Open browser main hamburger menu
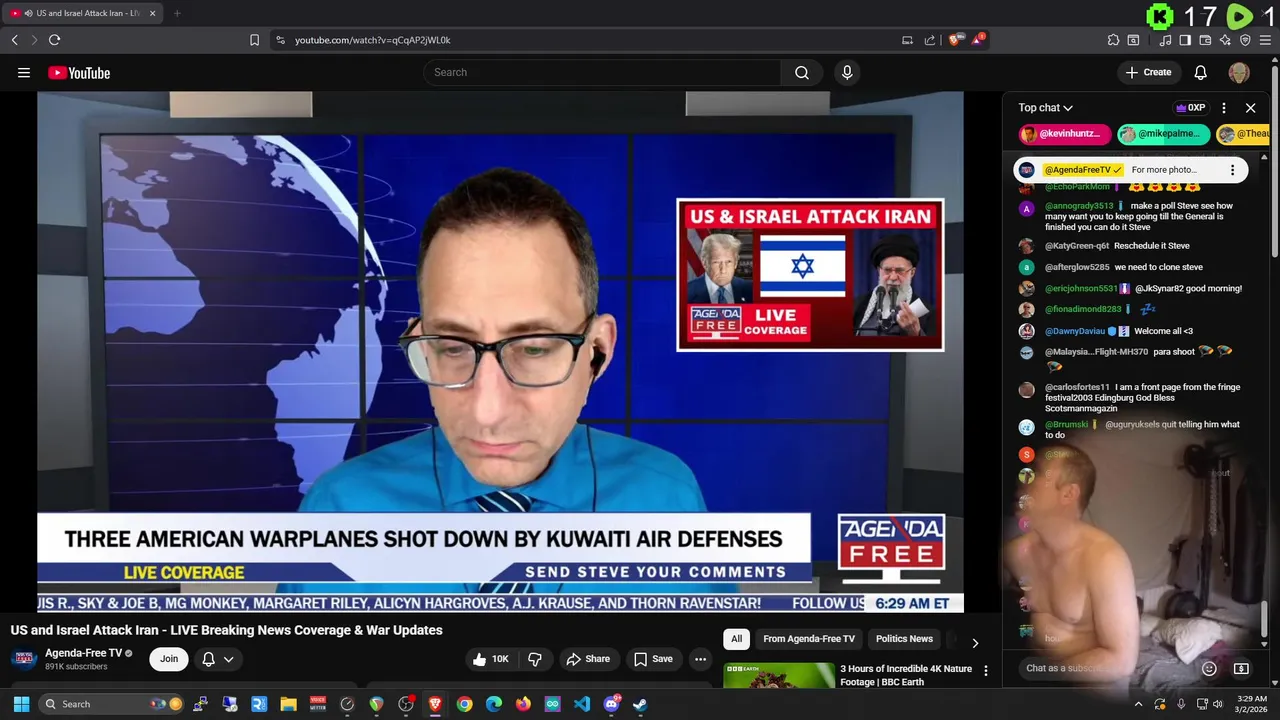 1266,40
